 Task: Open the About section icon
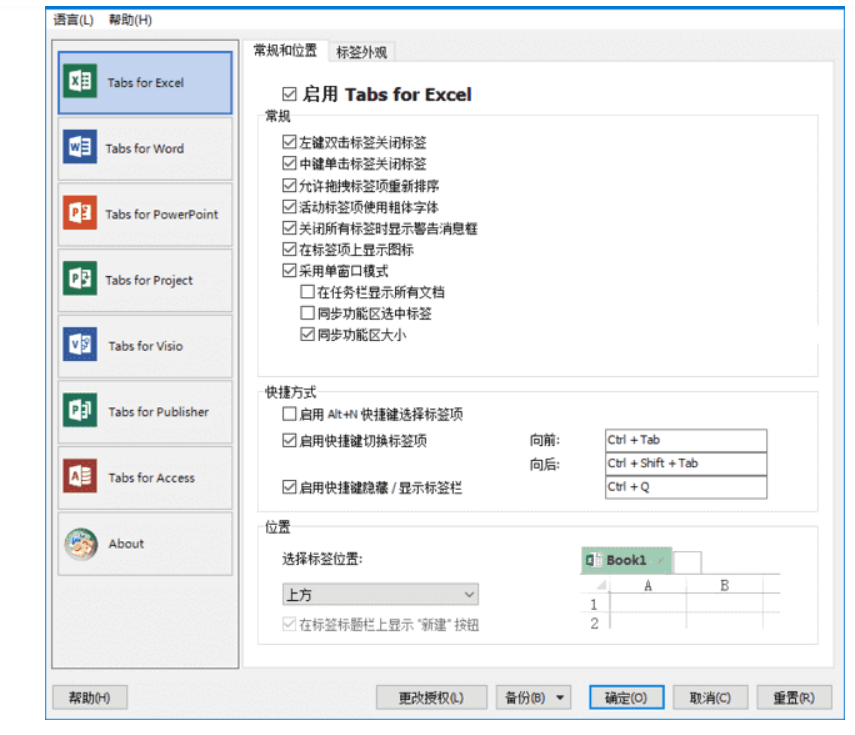[81, 544]
